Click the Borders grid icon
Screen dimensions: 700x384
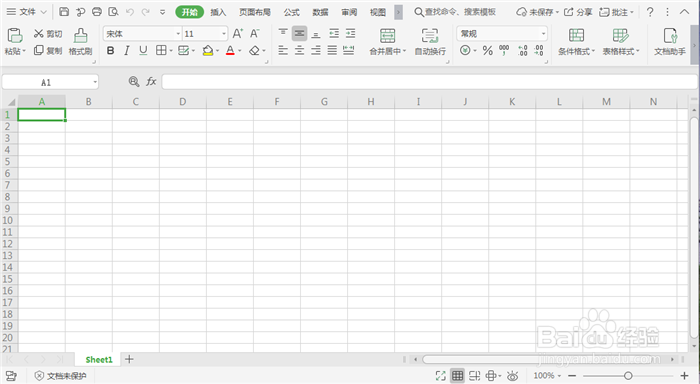pos(161,50)
